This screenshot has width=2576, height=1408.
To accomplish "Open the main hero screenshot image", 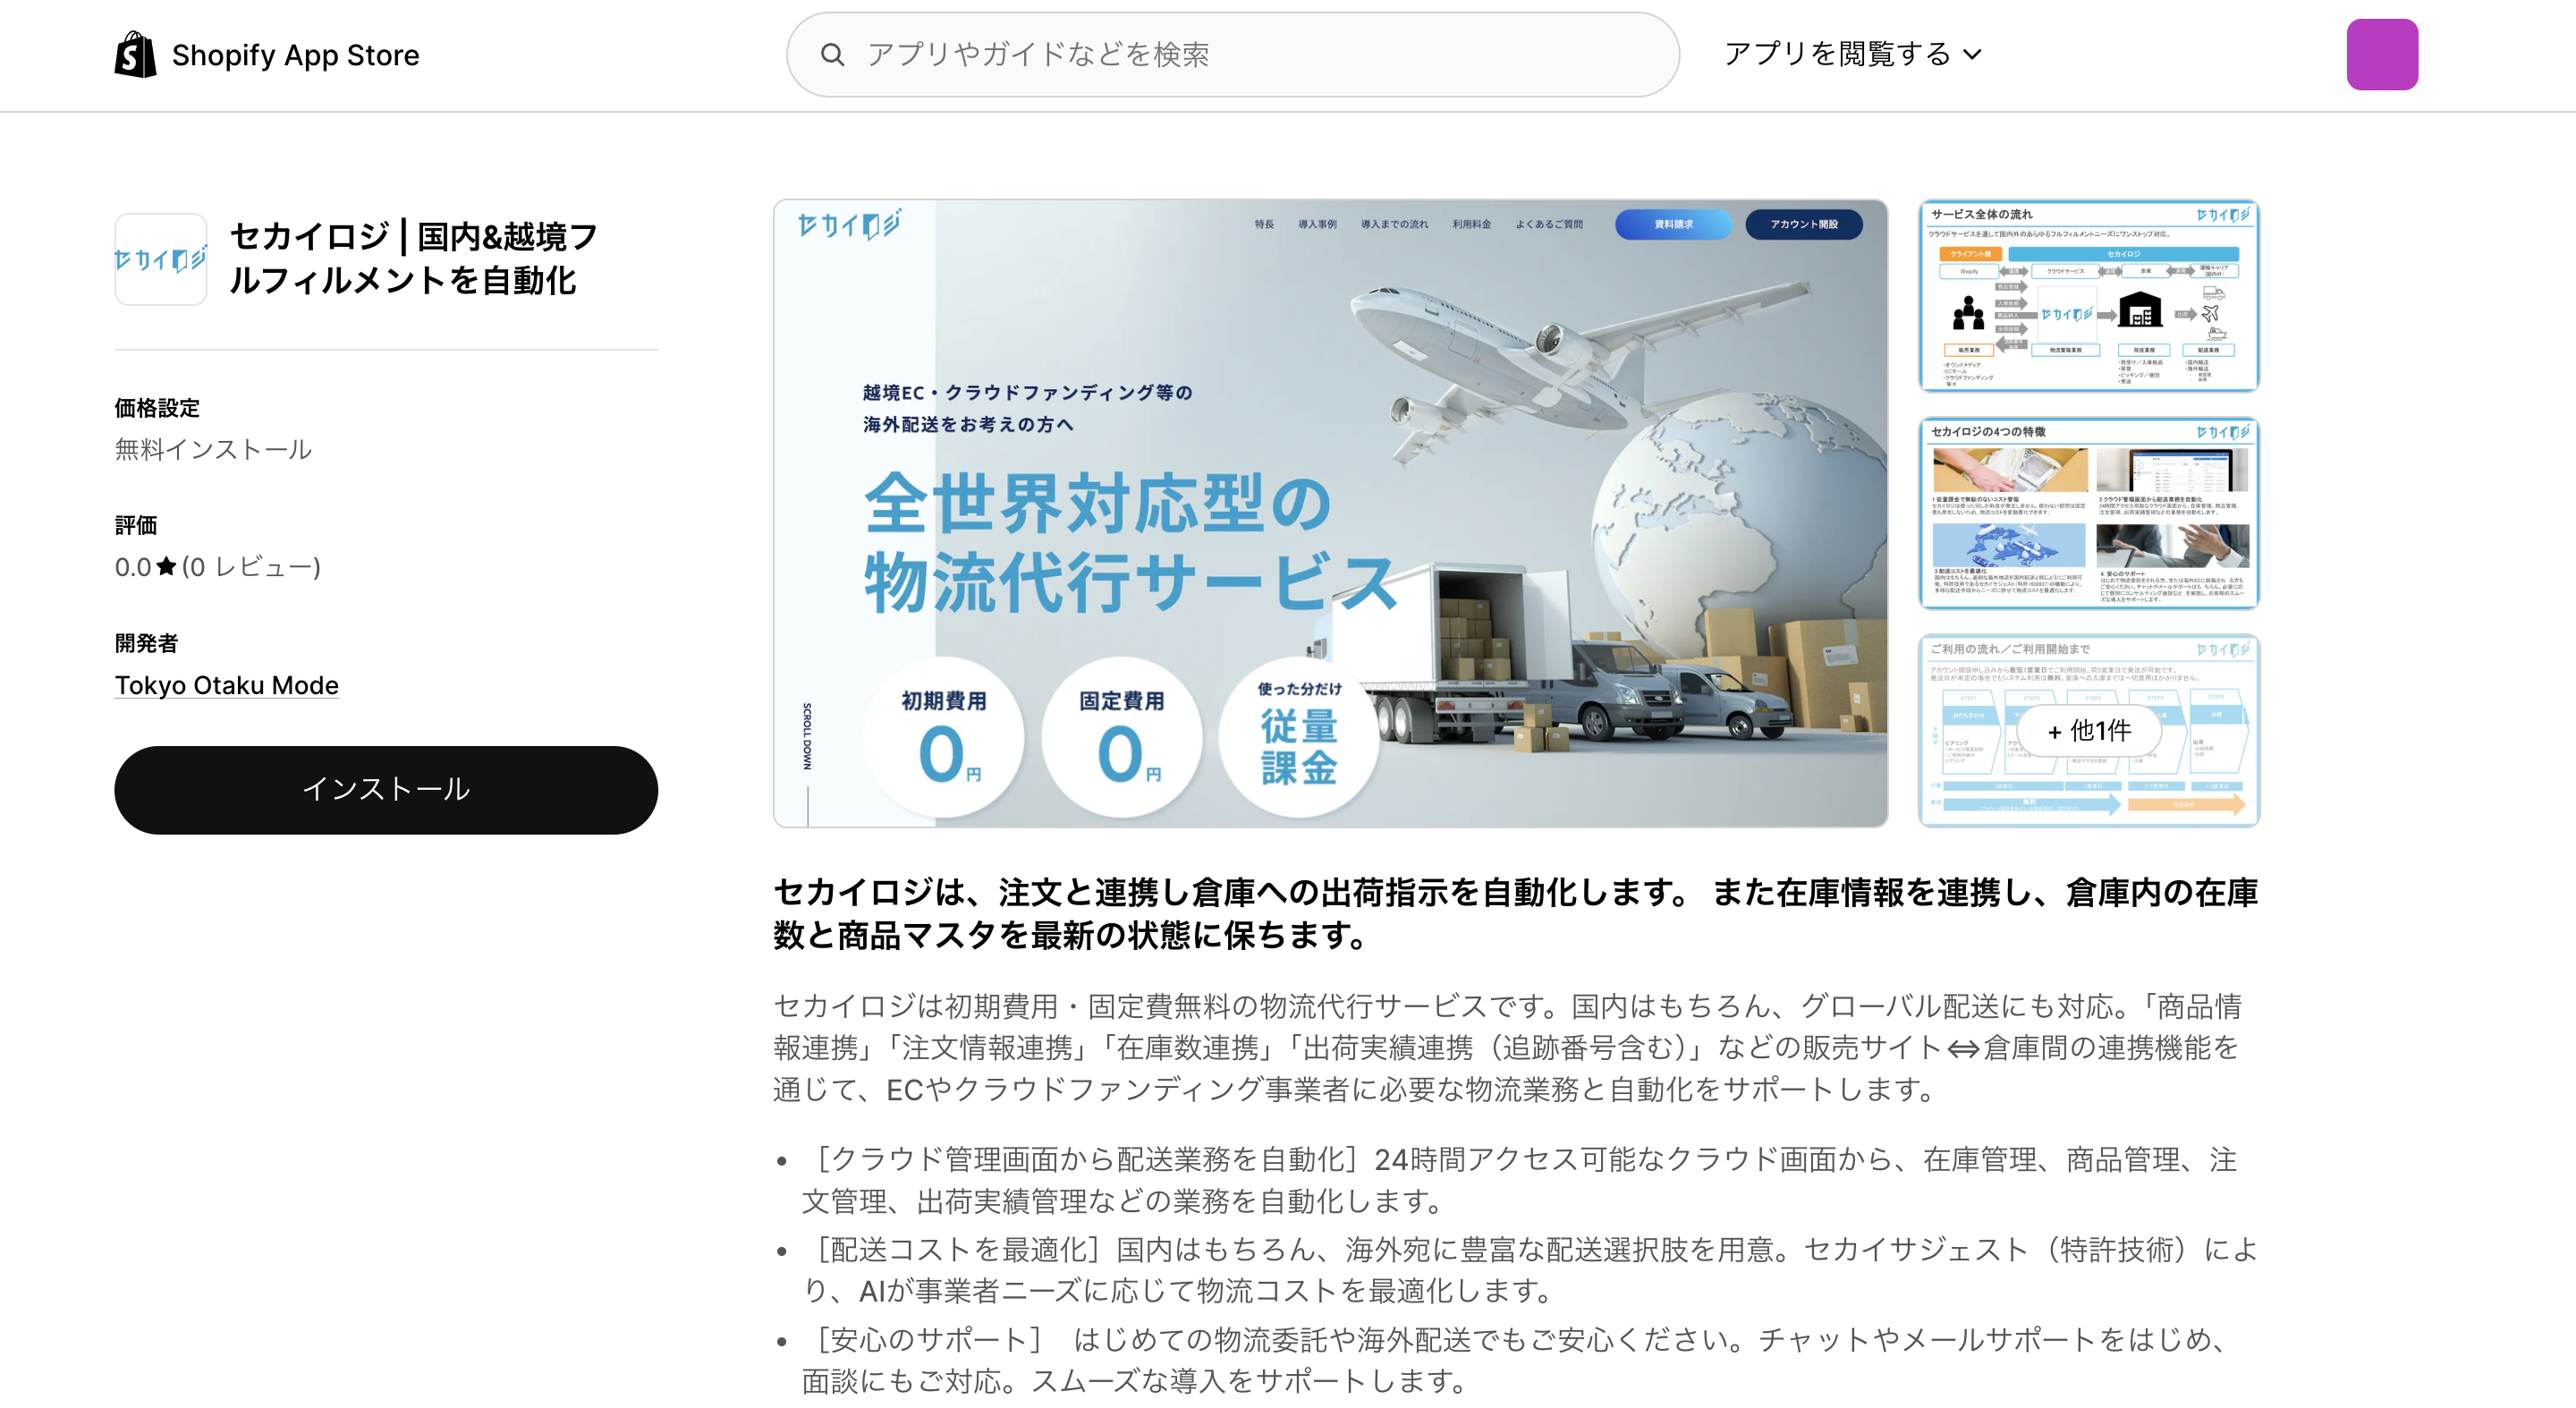I will coord(1330,513).
